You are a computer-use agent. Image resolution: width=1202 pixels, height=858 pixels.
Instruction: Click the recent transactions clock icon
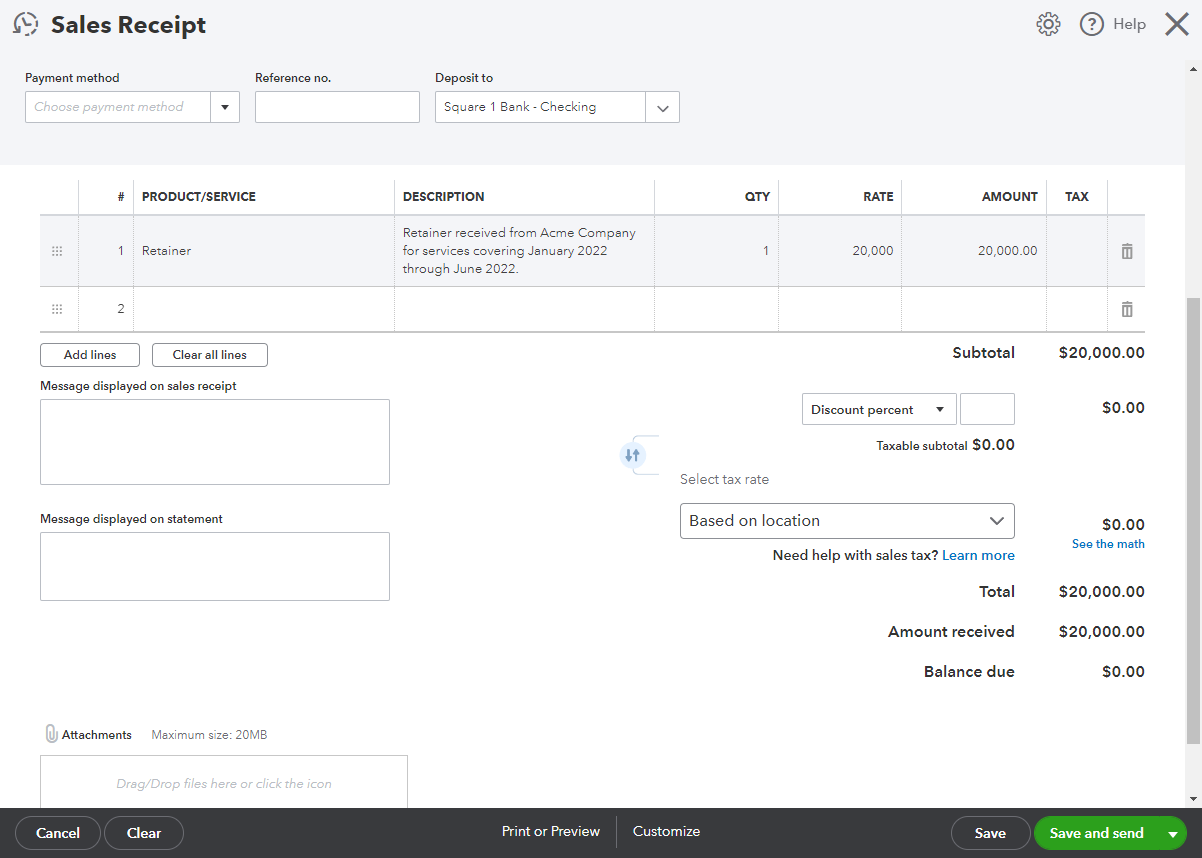(x=26, y=25)
